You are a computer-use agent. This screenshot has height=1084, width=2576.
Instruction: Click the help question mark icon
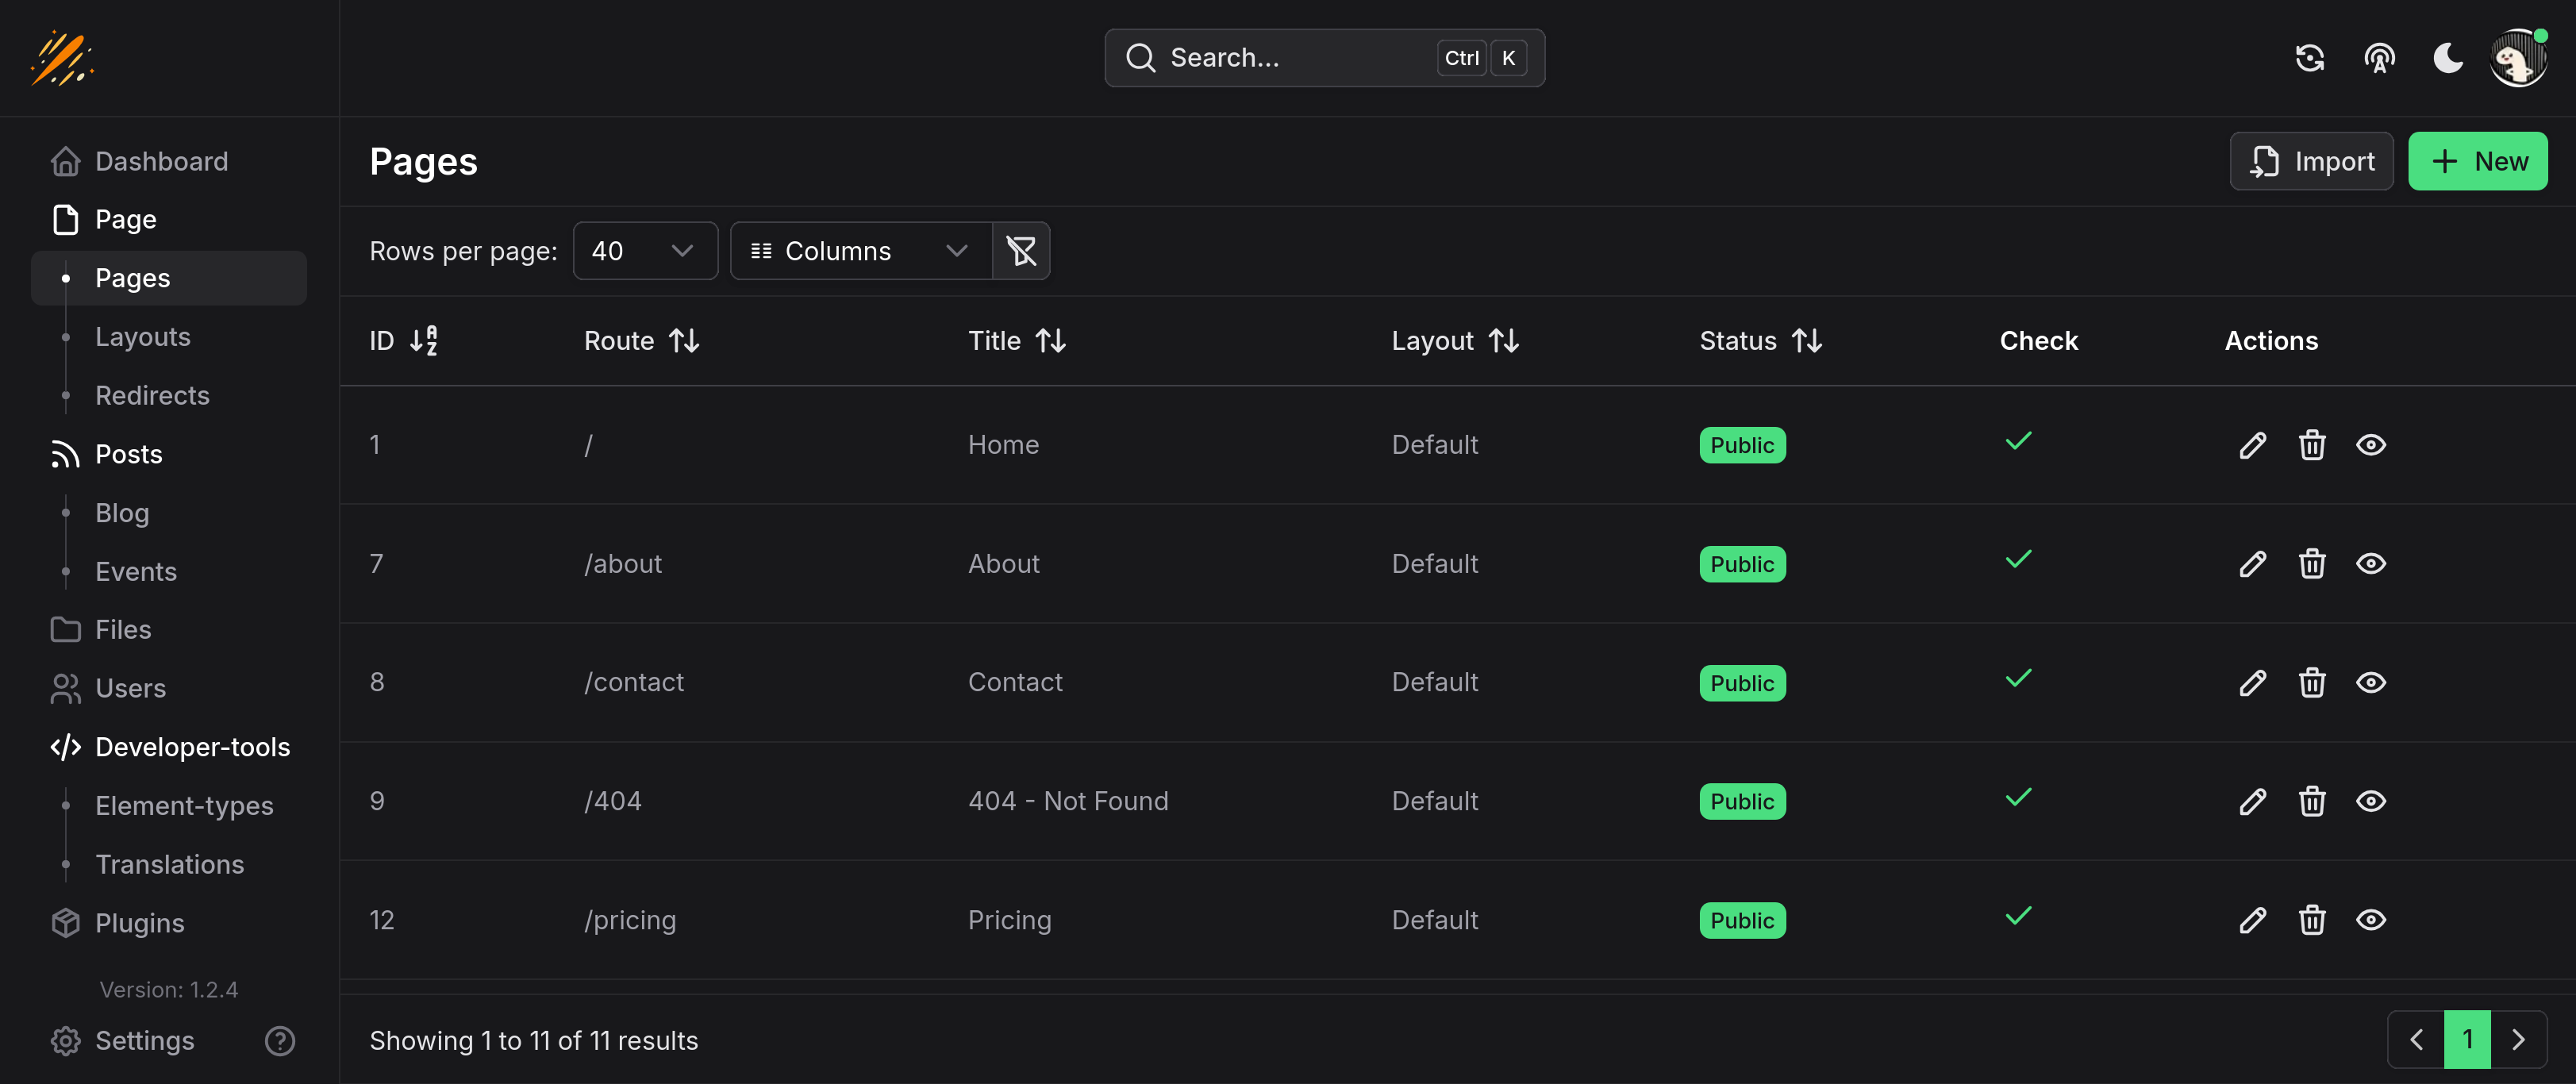[x=279, y=1041]
